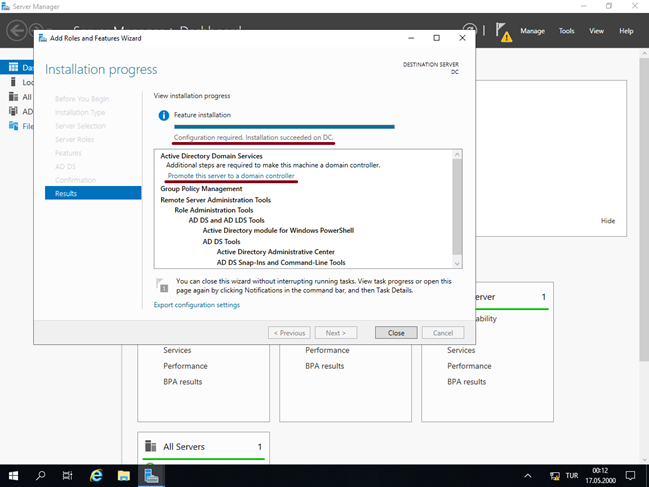Click Active Directory Administrative Center entry
Screen dimensions: 649x487
(276, 252)
